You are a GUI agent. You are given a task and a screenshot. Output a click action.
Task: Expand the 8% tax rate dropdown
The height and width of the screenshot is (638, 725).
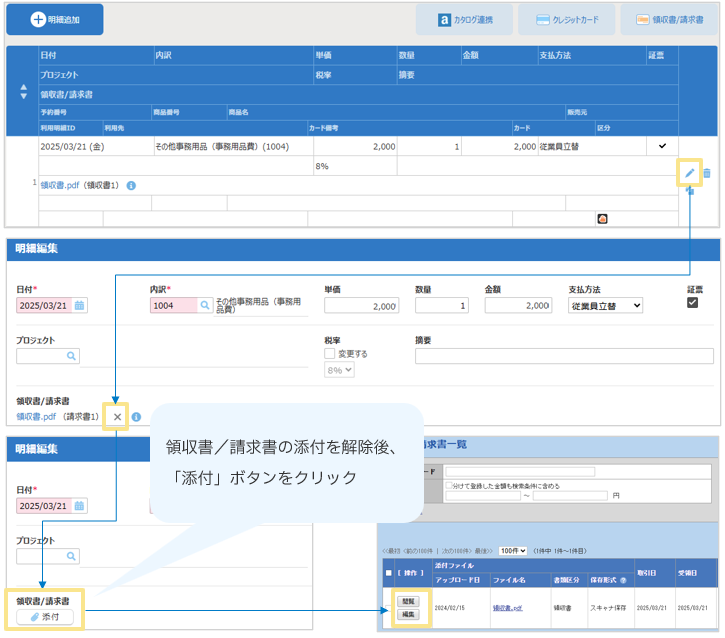coord(339,371)
